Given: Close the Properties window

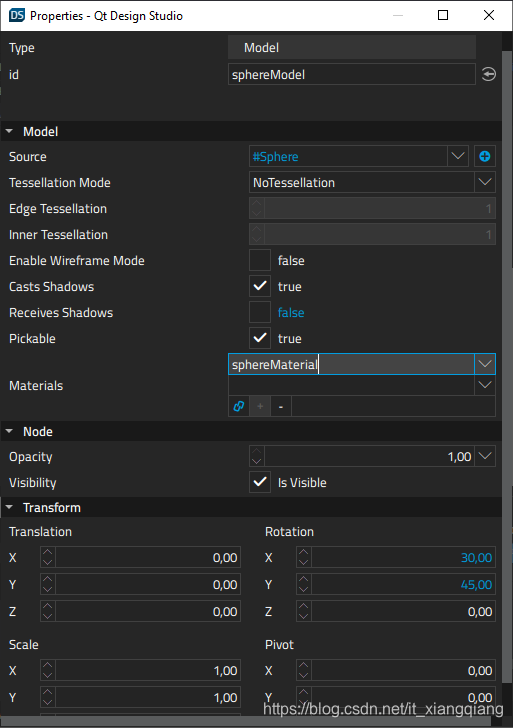Looking at the screenshot, I should tap(489, 15).
